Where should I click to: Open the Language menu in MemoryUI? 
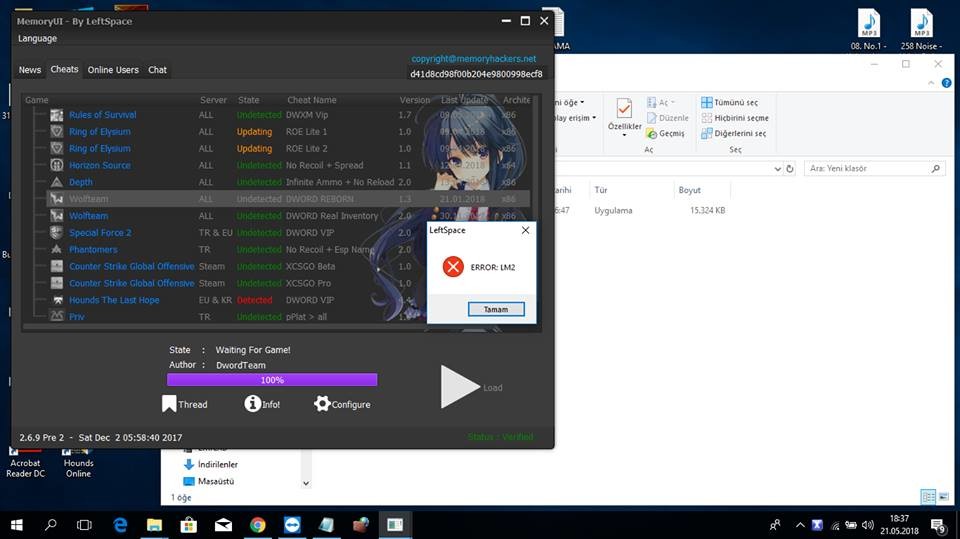click(x=37, y=39)
